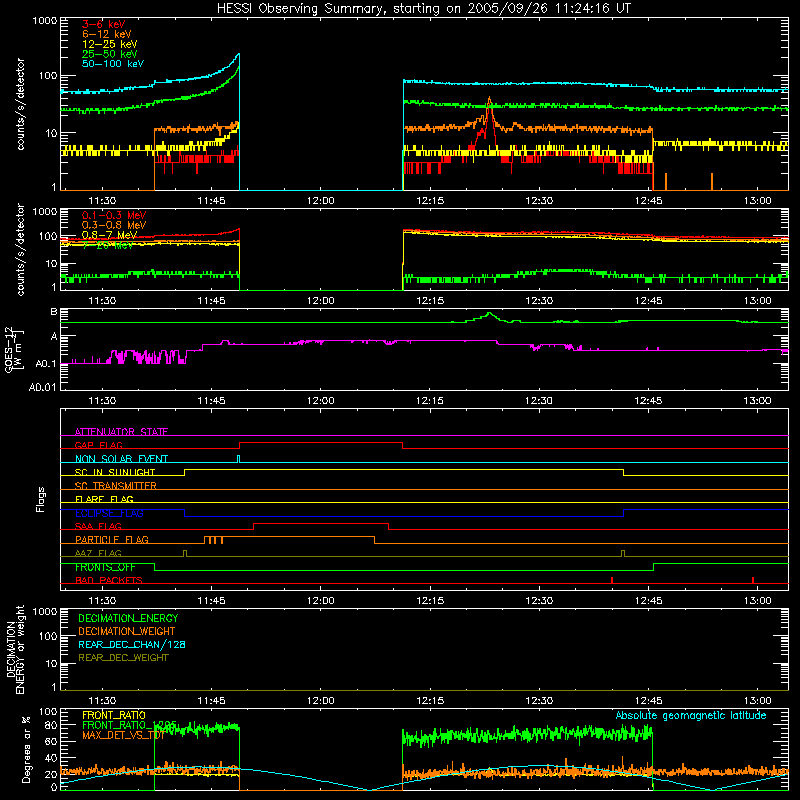Click the 'A0.1' tick label on GOES axis
Screen dimensions: 800x800
coord(45,364)
